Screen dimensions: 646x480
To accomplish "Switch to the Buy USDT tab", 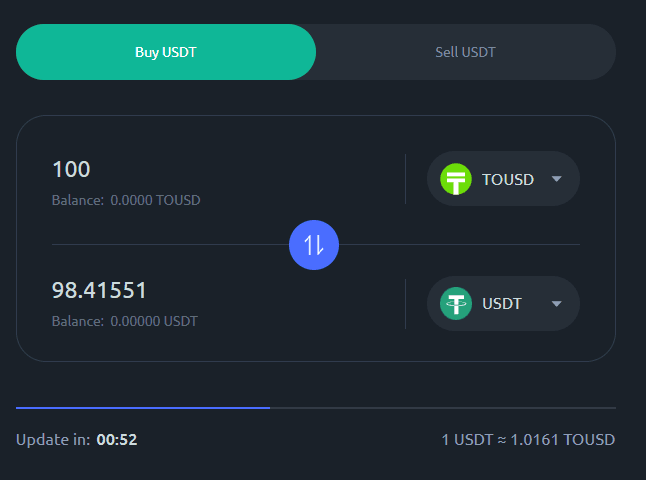I will (166, 52).
